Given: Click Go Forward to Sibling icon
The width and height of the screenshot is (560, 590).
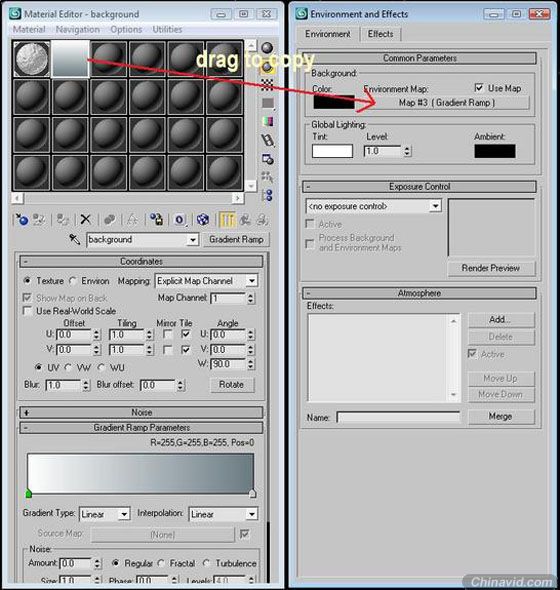Looking at the screenshot, I should tap(262, 219).
